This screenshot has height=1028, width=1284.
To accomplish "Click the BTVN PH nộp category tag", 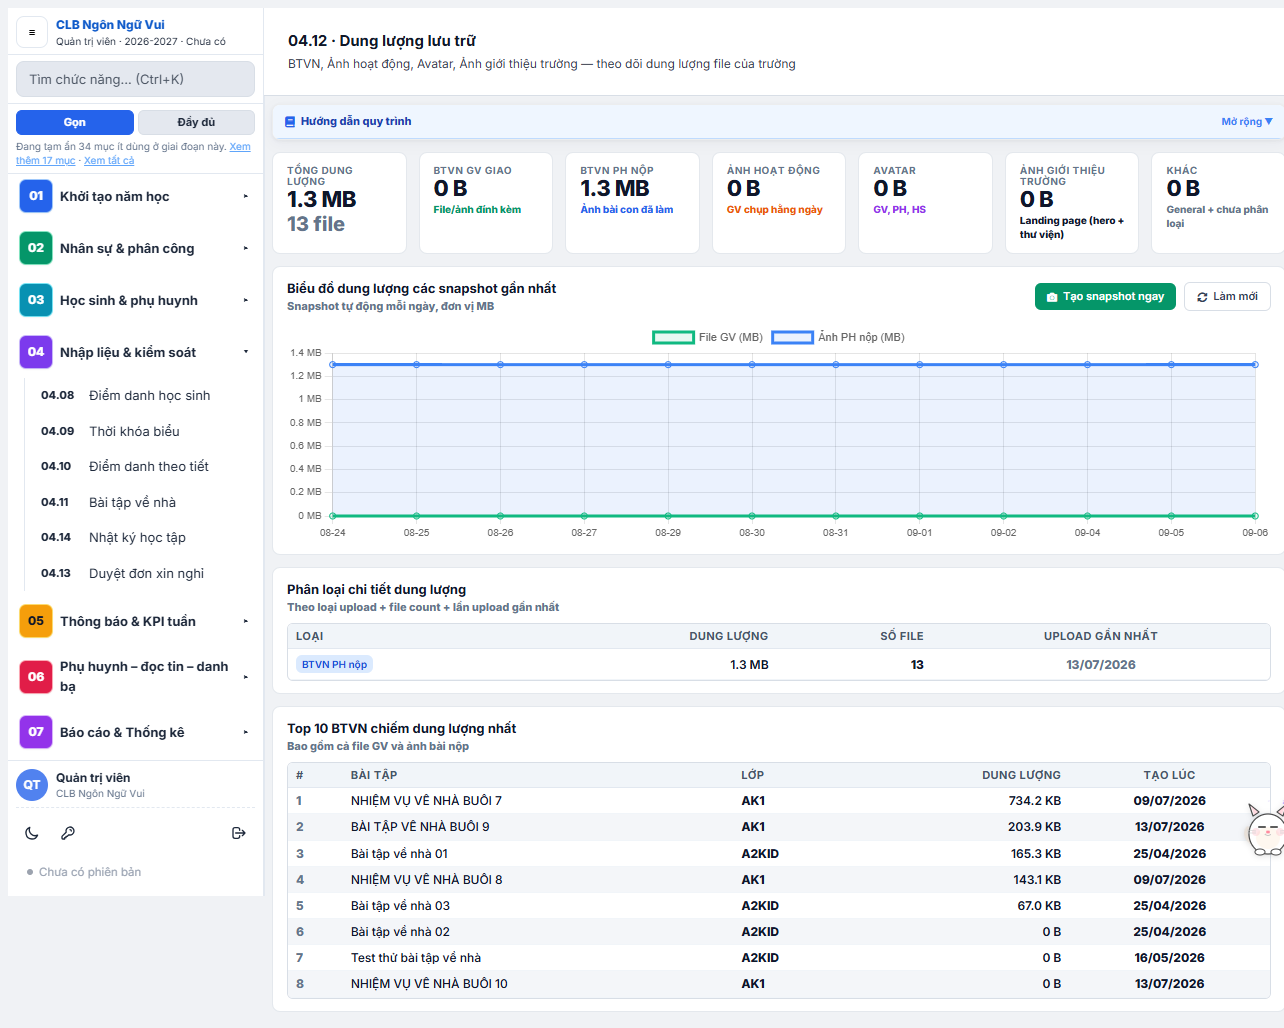I will pos(334,665).
